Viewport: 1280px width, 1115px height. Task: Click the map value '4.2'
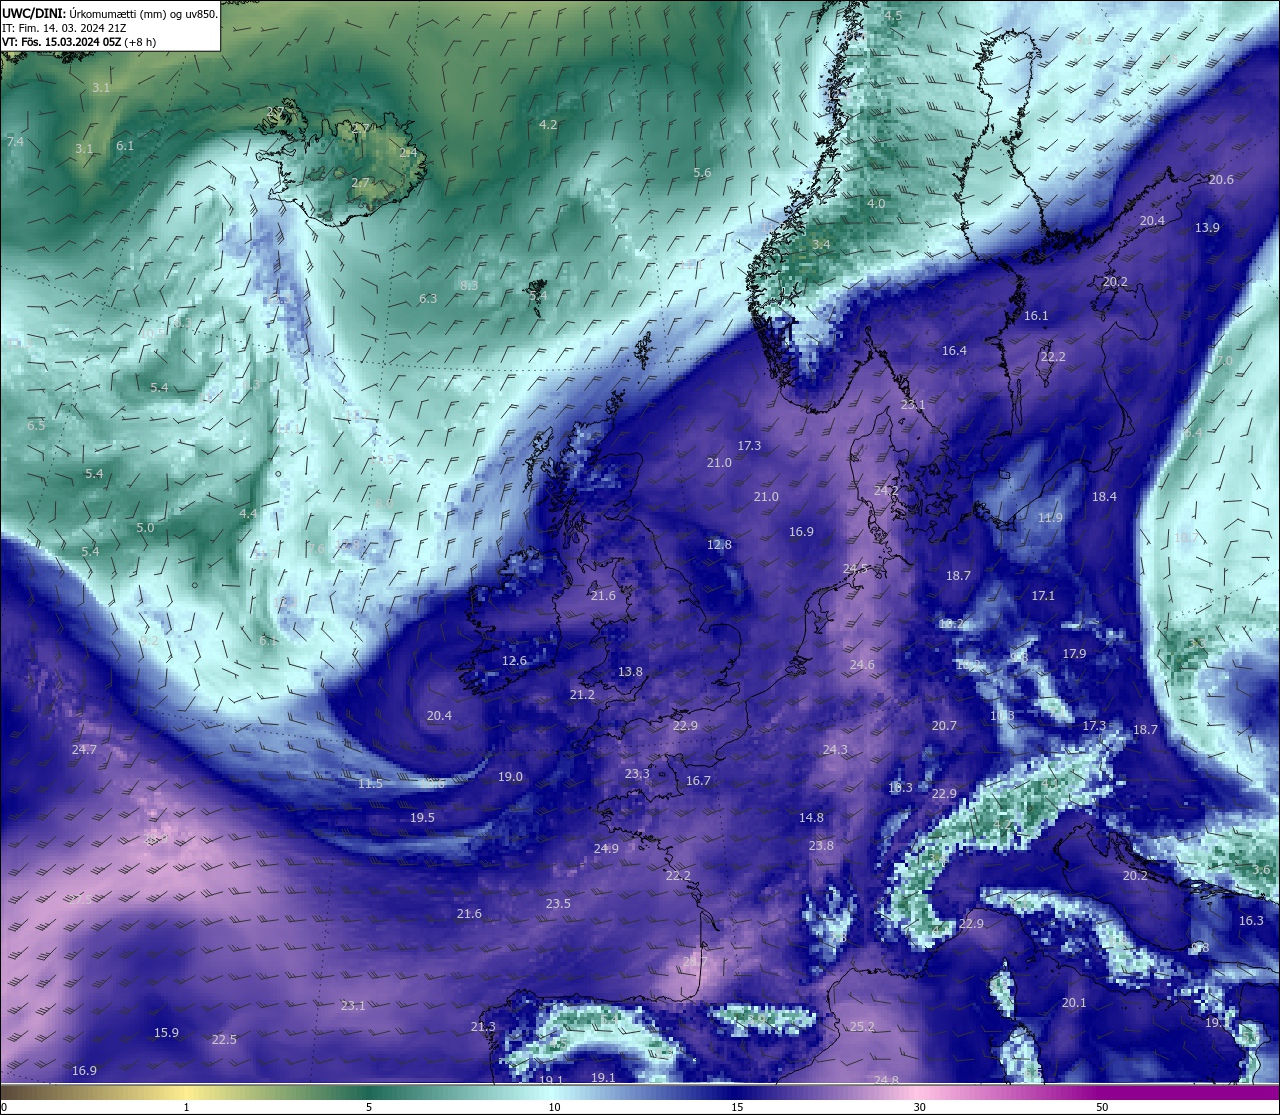[x=548, y=124]
